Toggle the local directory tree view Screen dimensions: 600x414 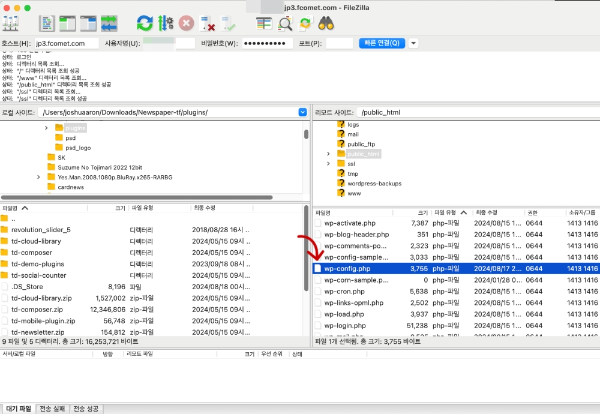[67, 24]
